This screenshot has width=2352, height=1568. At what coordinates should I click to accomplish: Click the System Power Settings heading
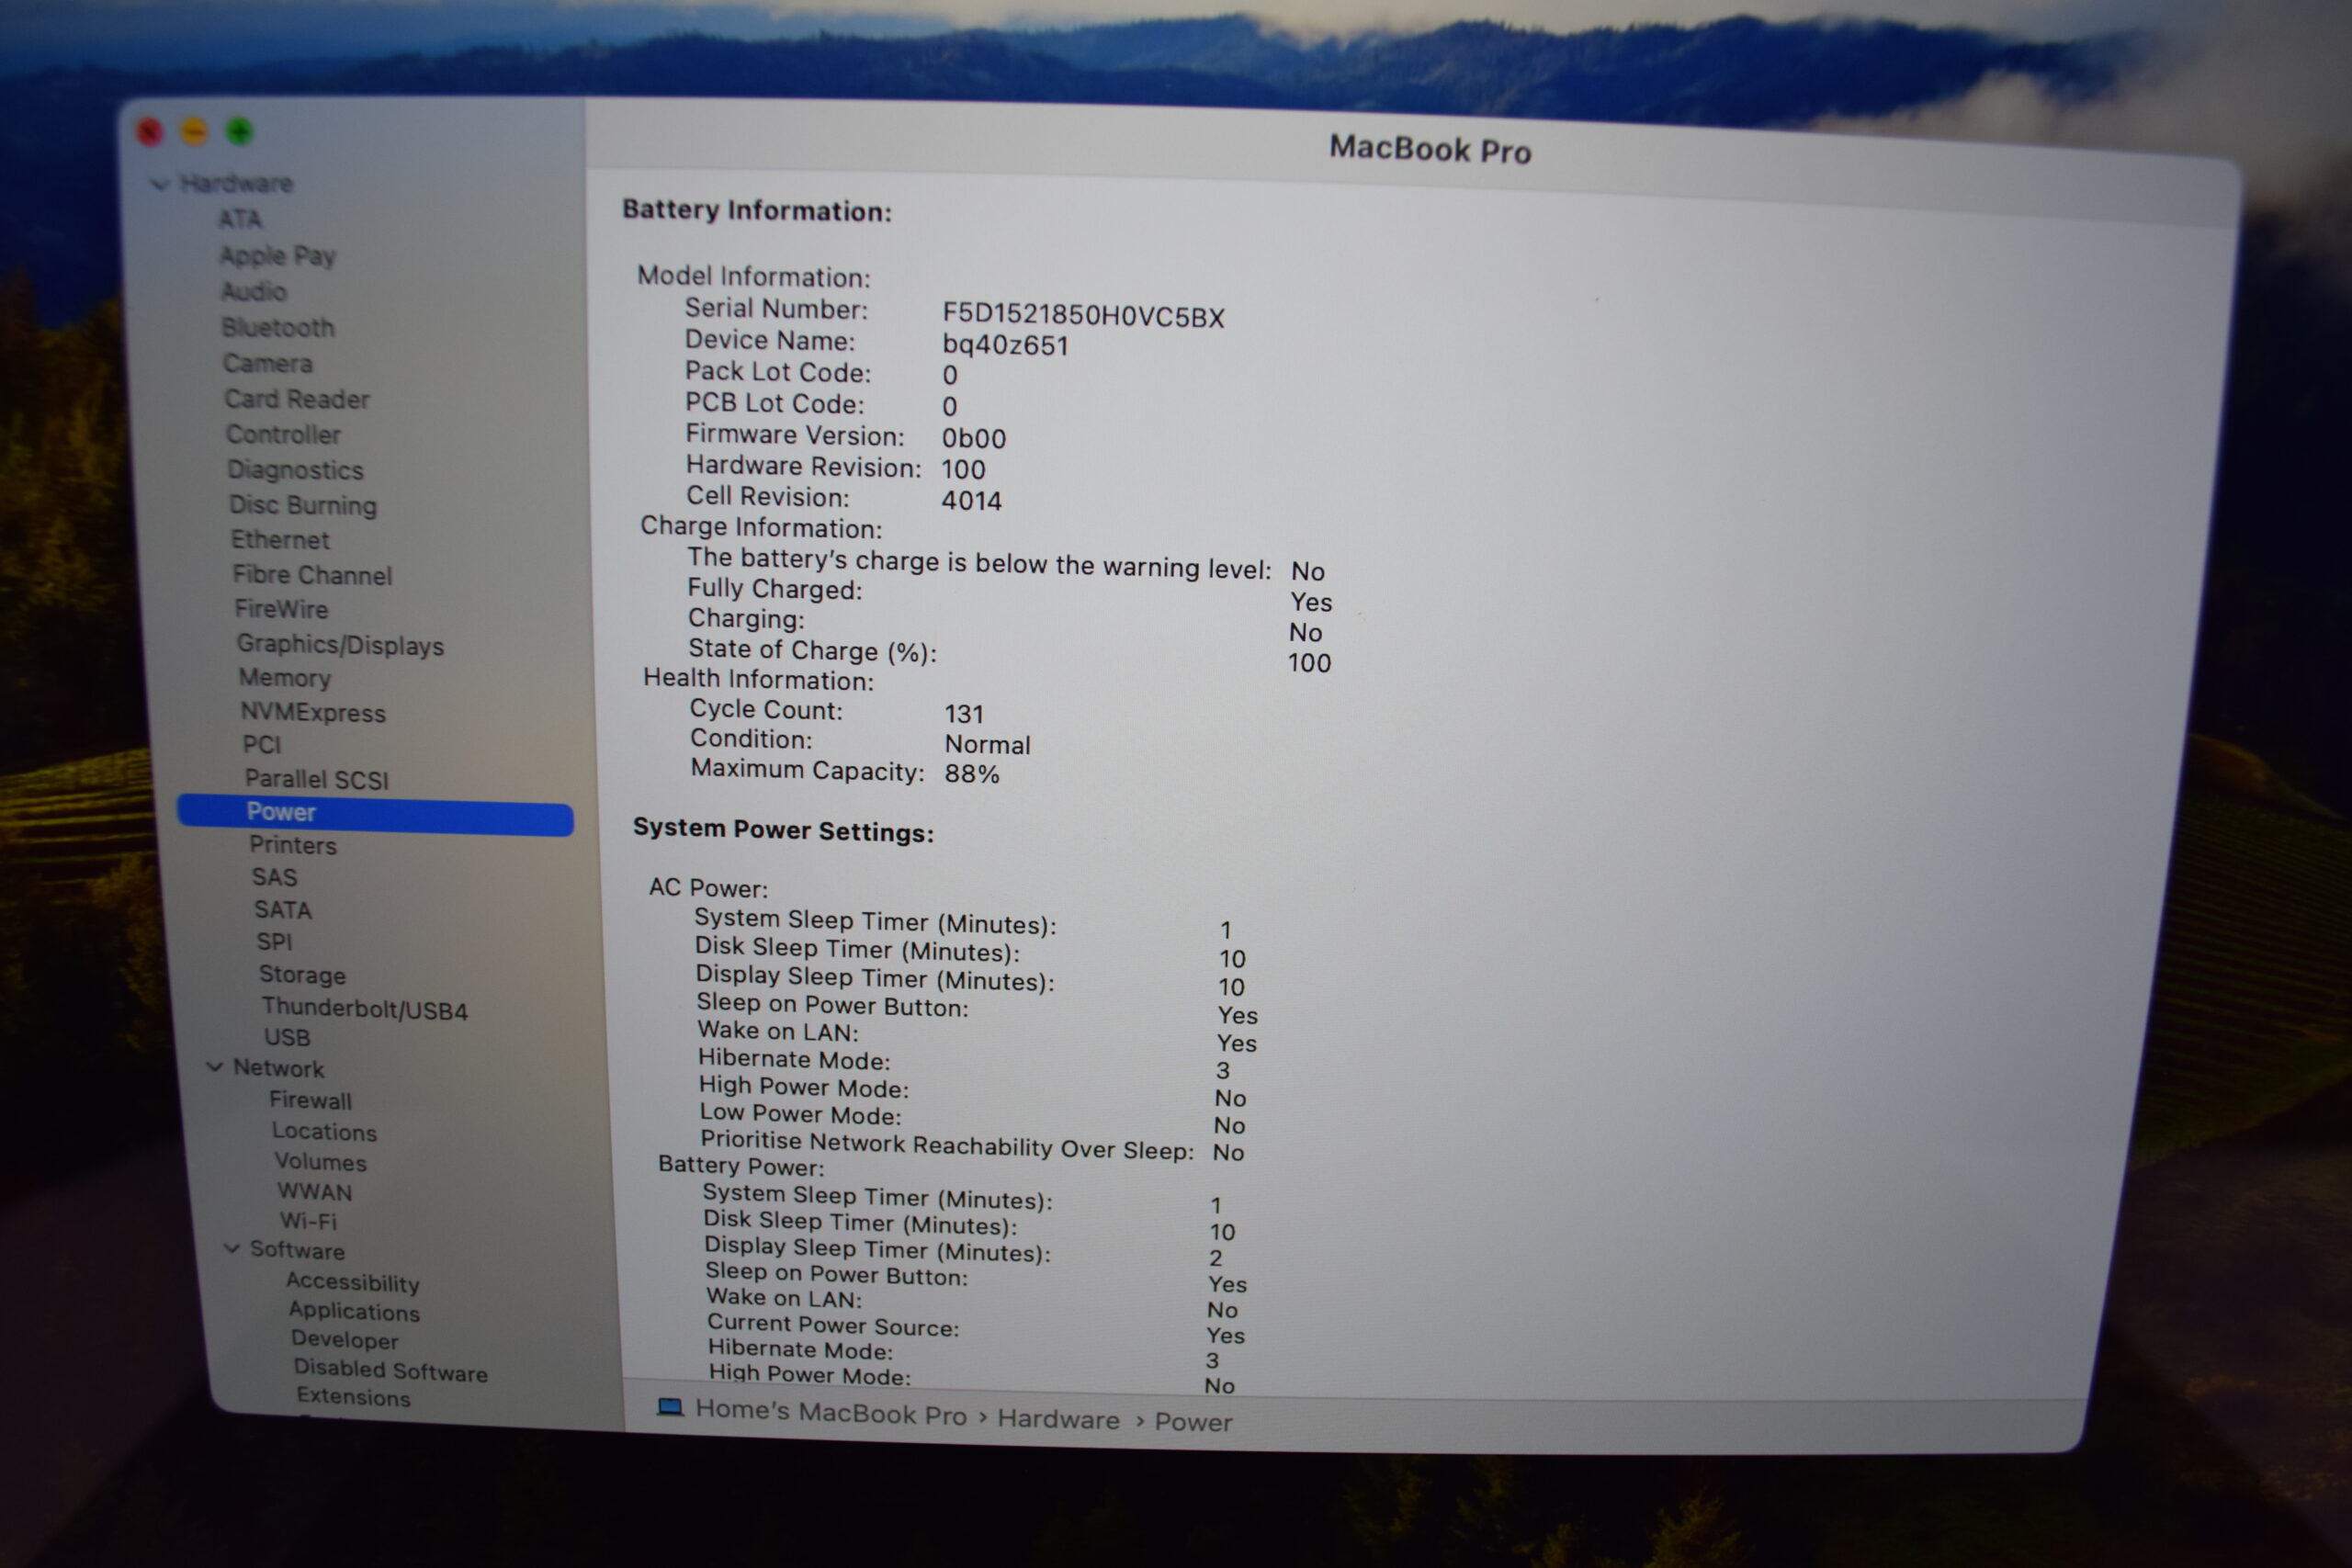point(783,830)
